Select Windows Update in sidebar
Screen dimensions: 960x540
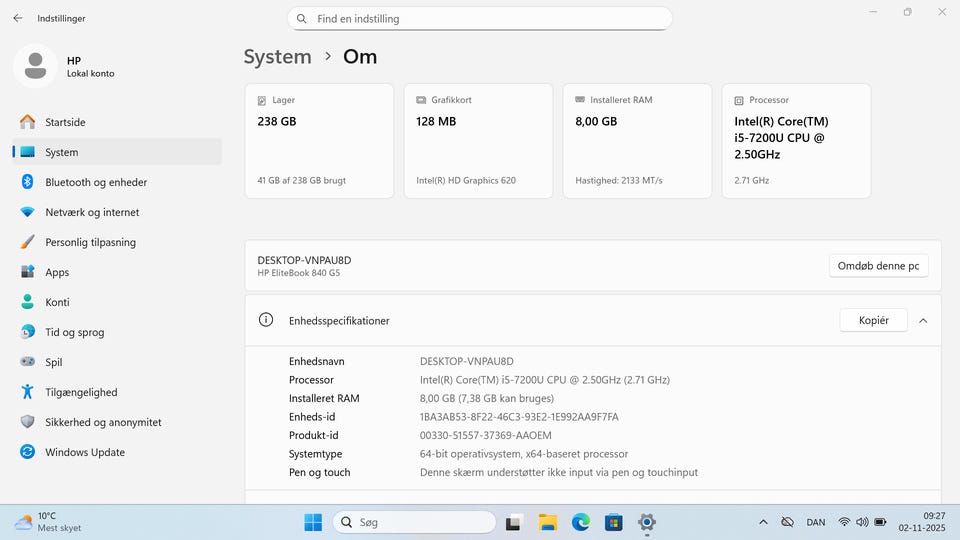point(85,452)
